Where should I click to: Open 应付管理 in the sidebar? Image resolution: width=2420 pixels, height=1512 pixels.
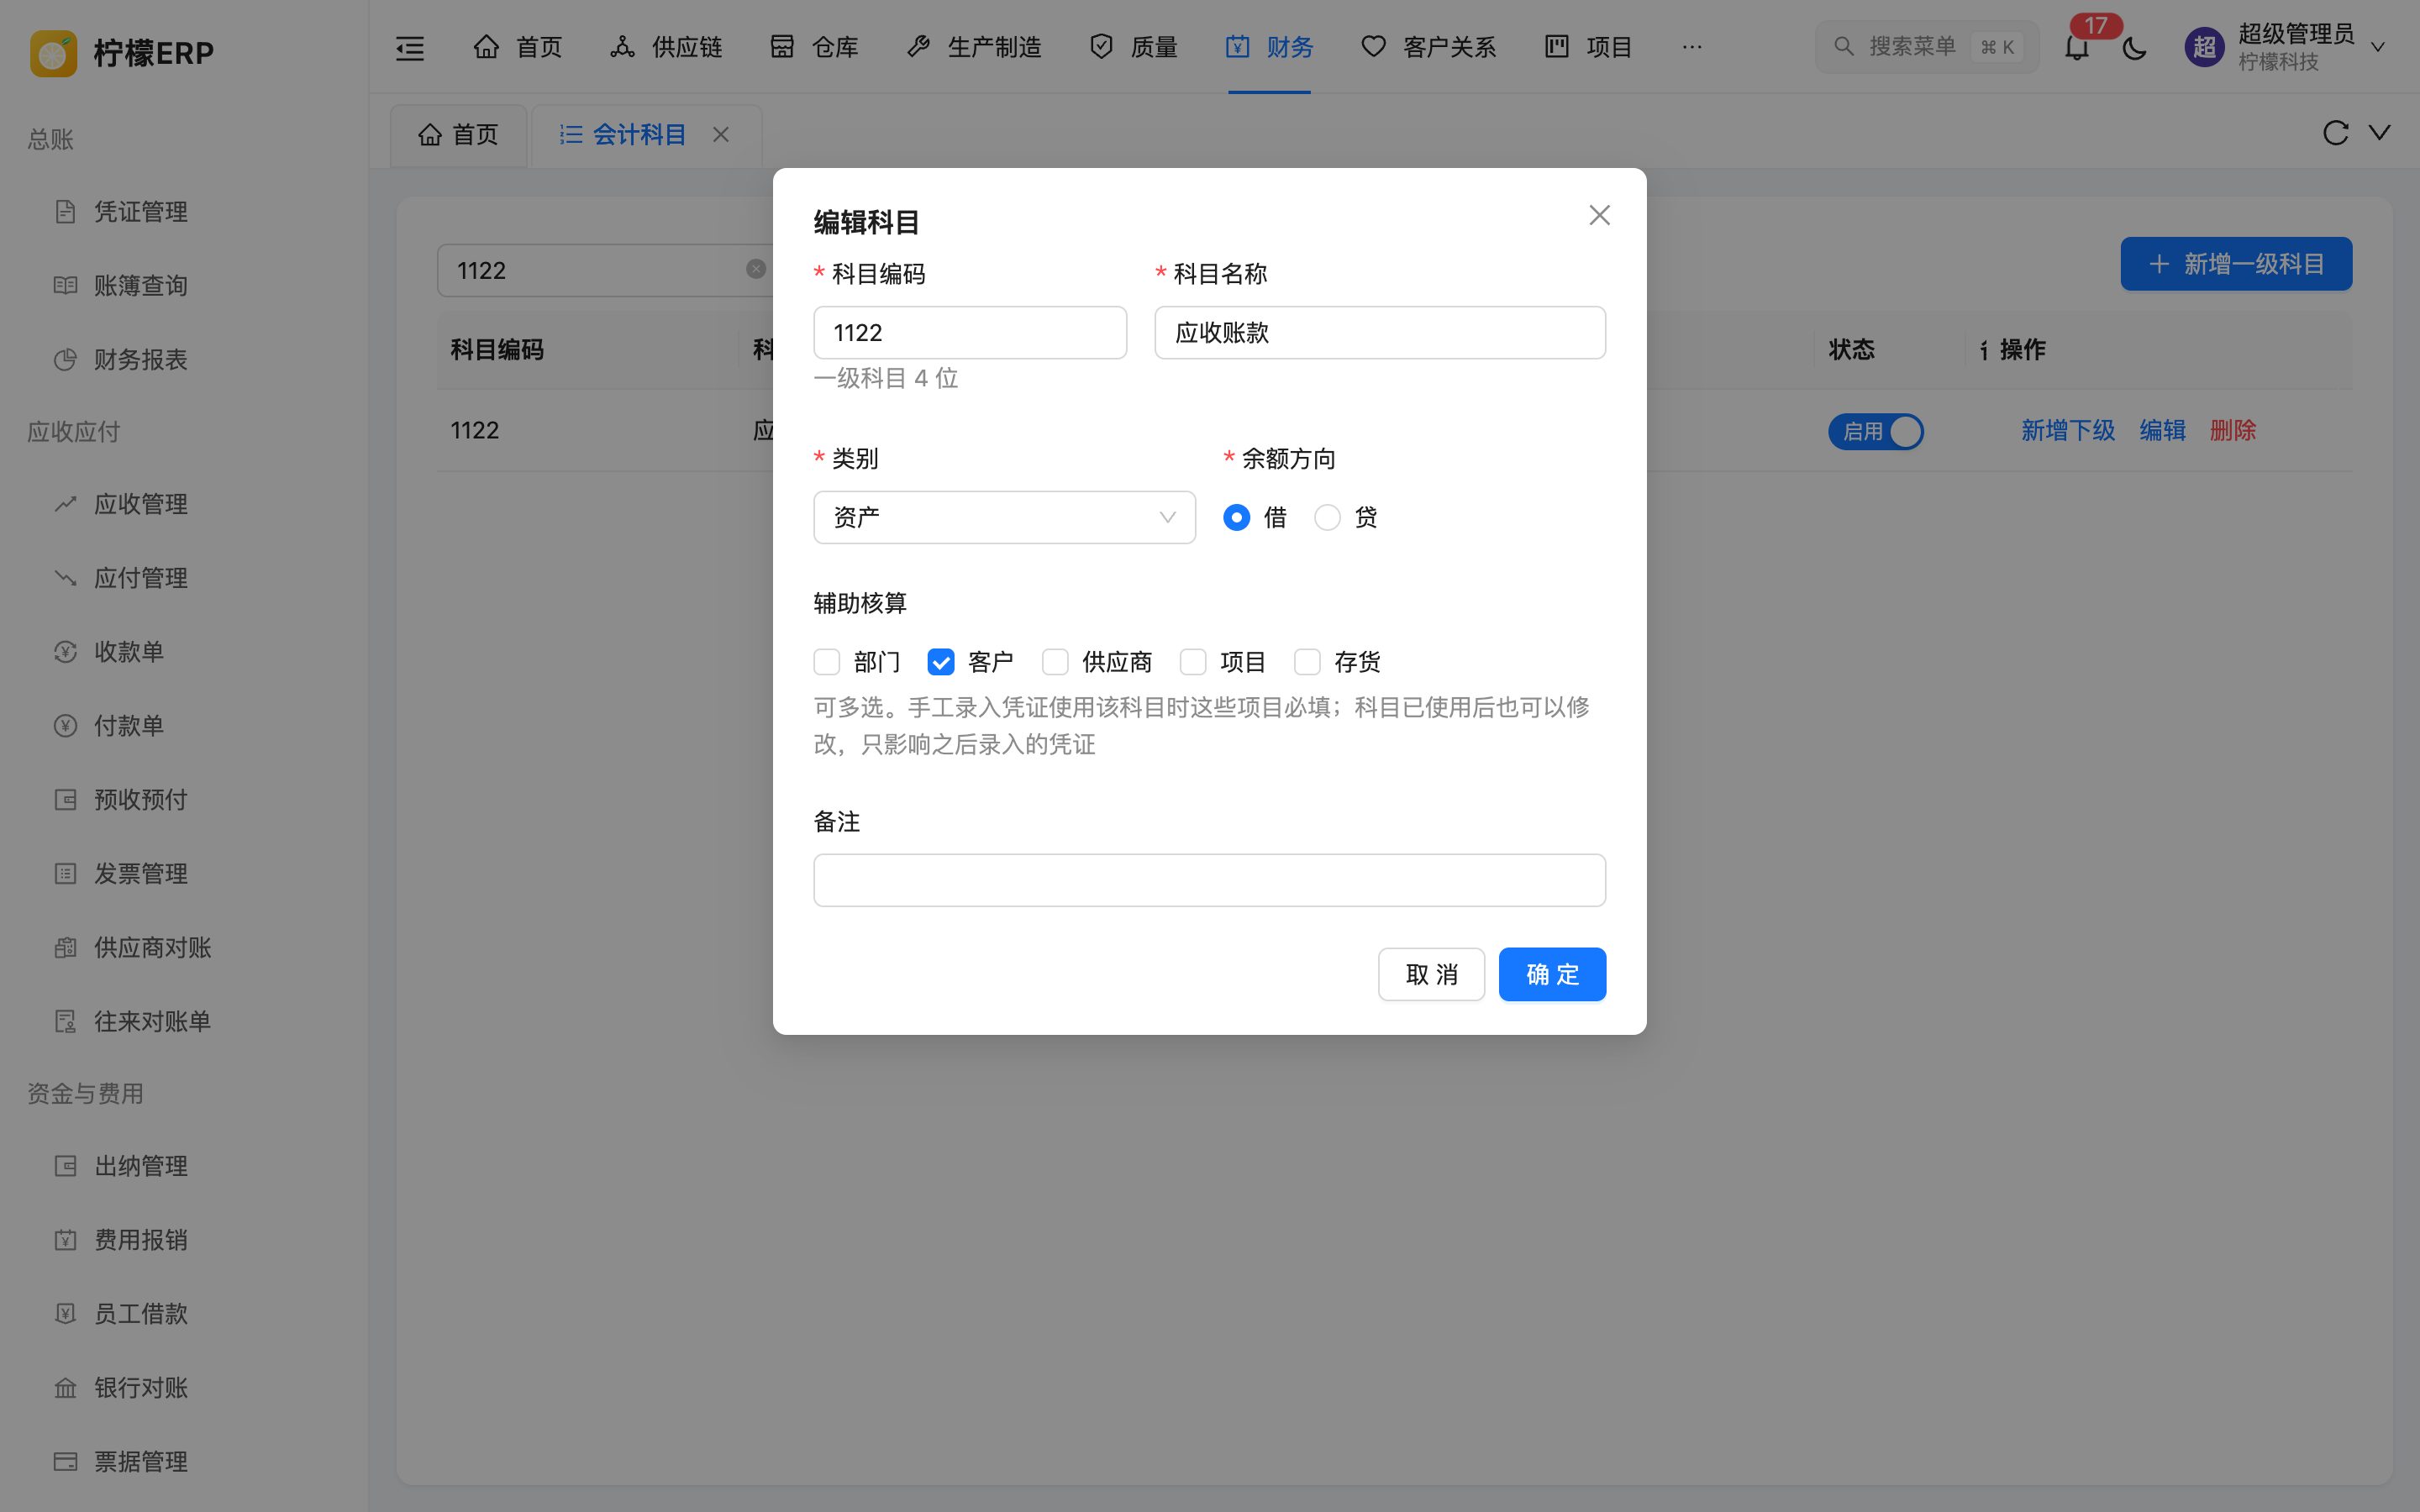click(x=141, y=578)
